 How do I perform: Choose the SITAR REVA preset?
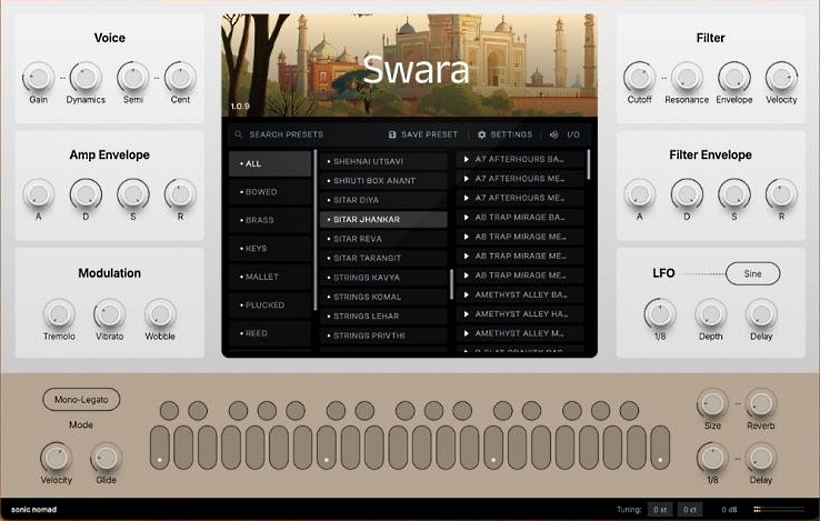click(x=383, y=239)
